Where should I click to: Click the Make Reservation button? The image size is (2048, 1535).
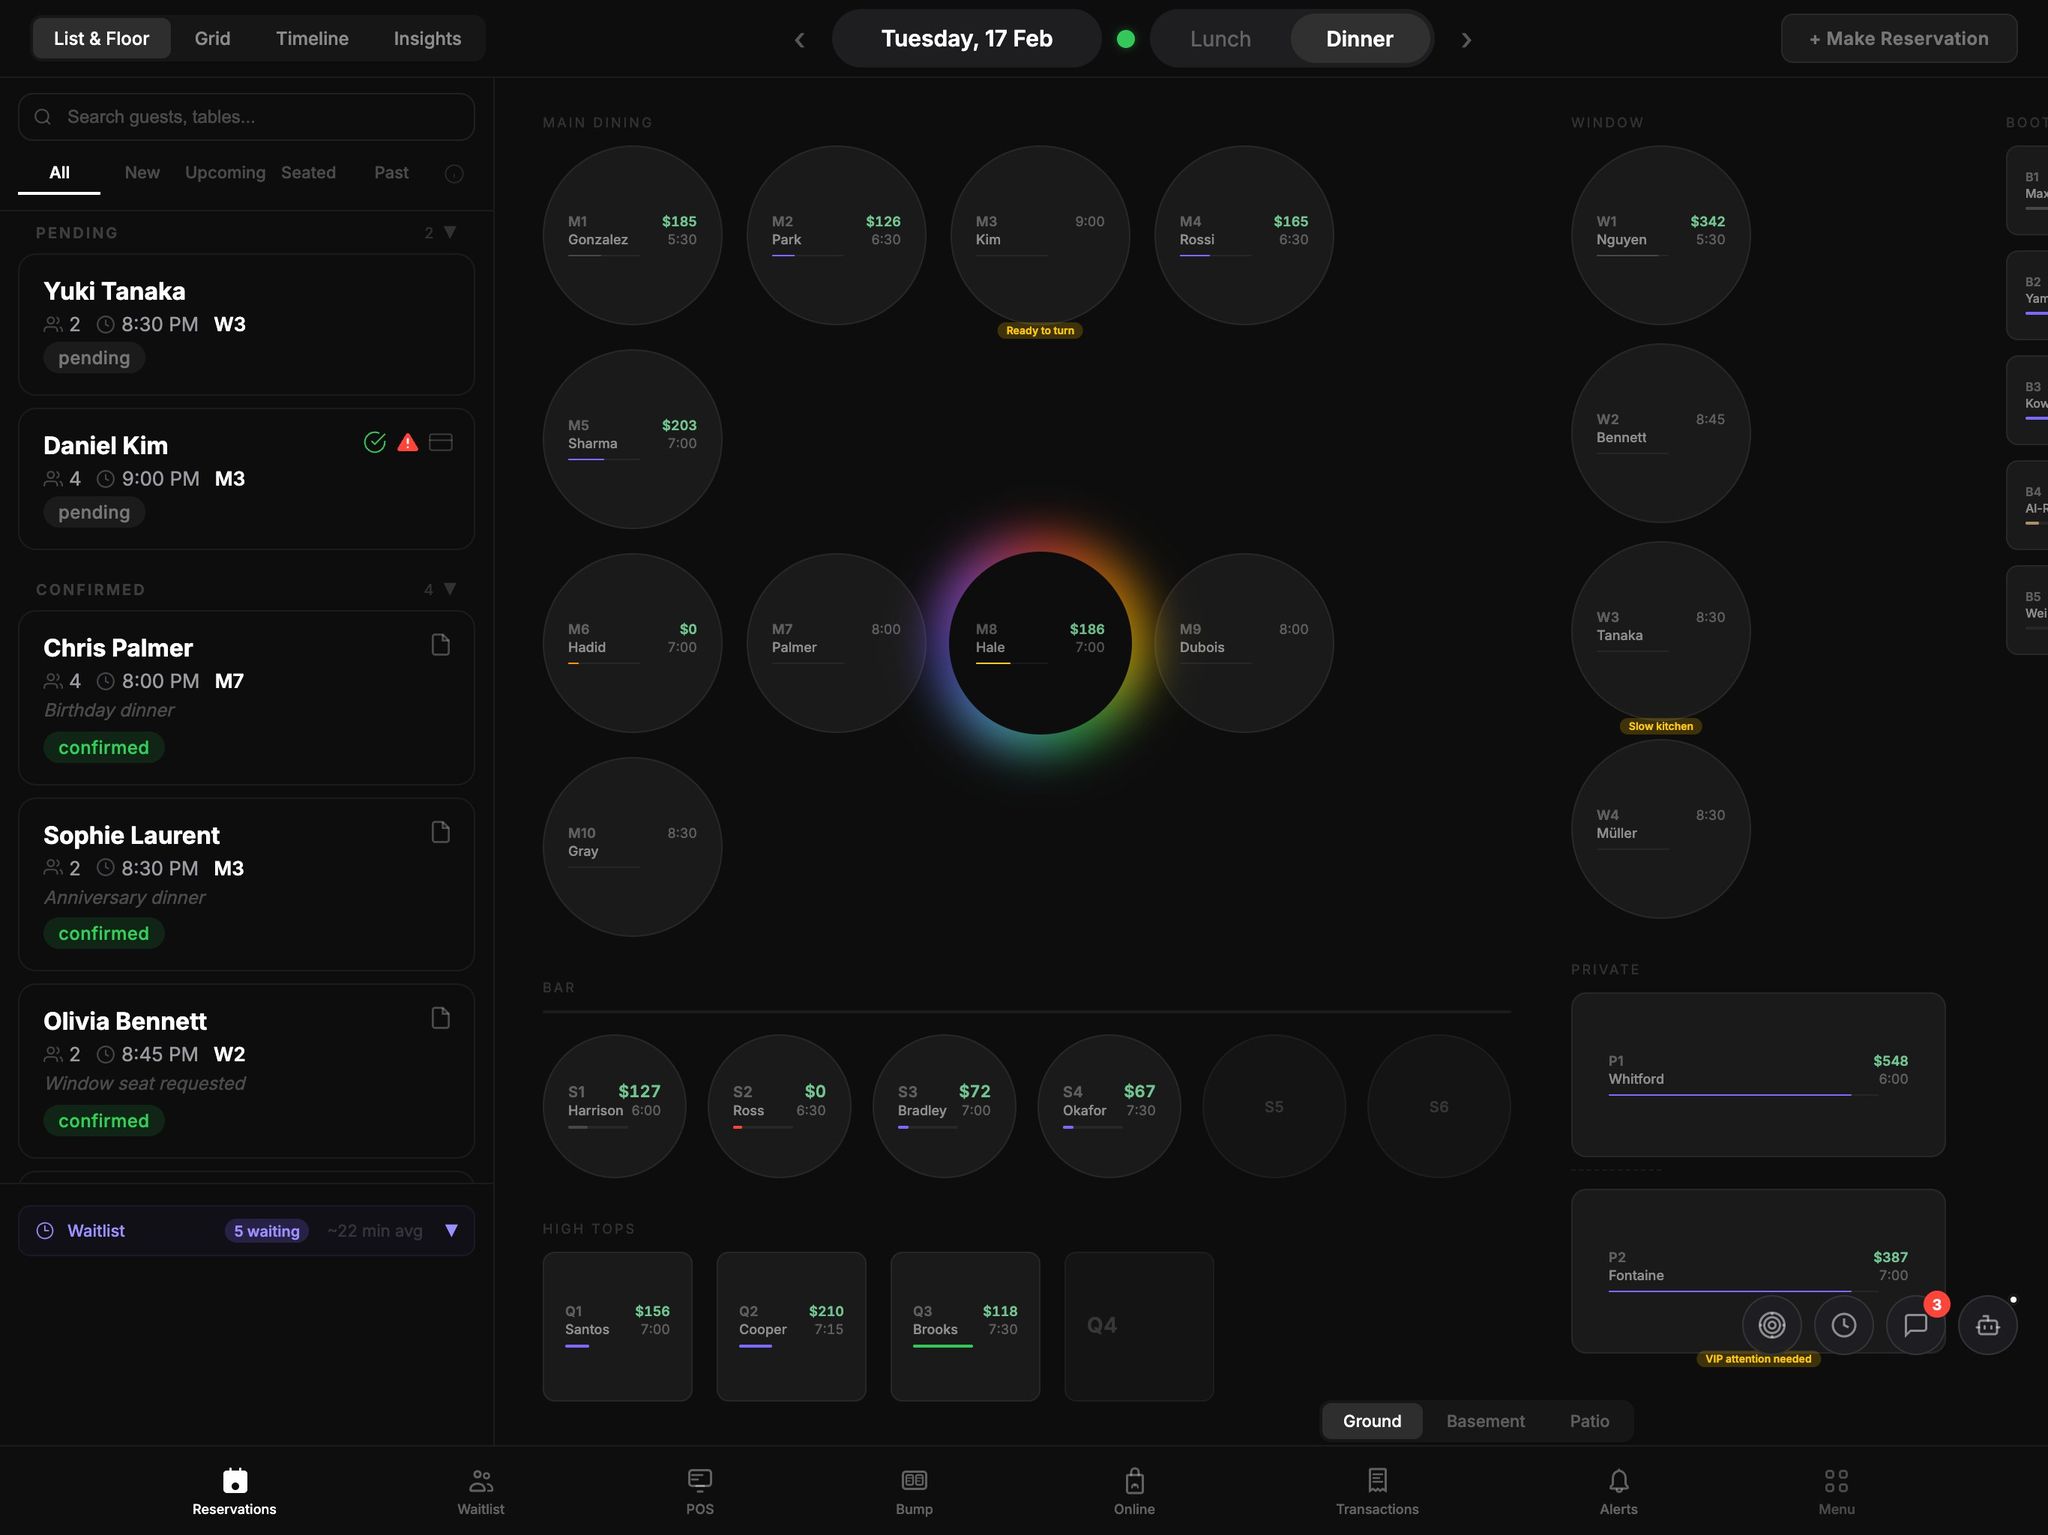pyautogui.click(x=1899, y=39)
